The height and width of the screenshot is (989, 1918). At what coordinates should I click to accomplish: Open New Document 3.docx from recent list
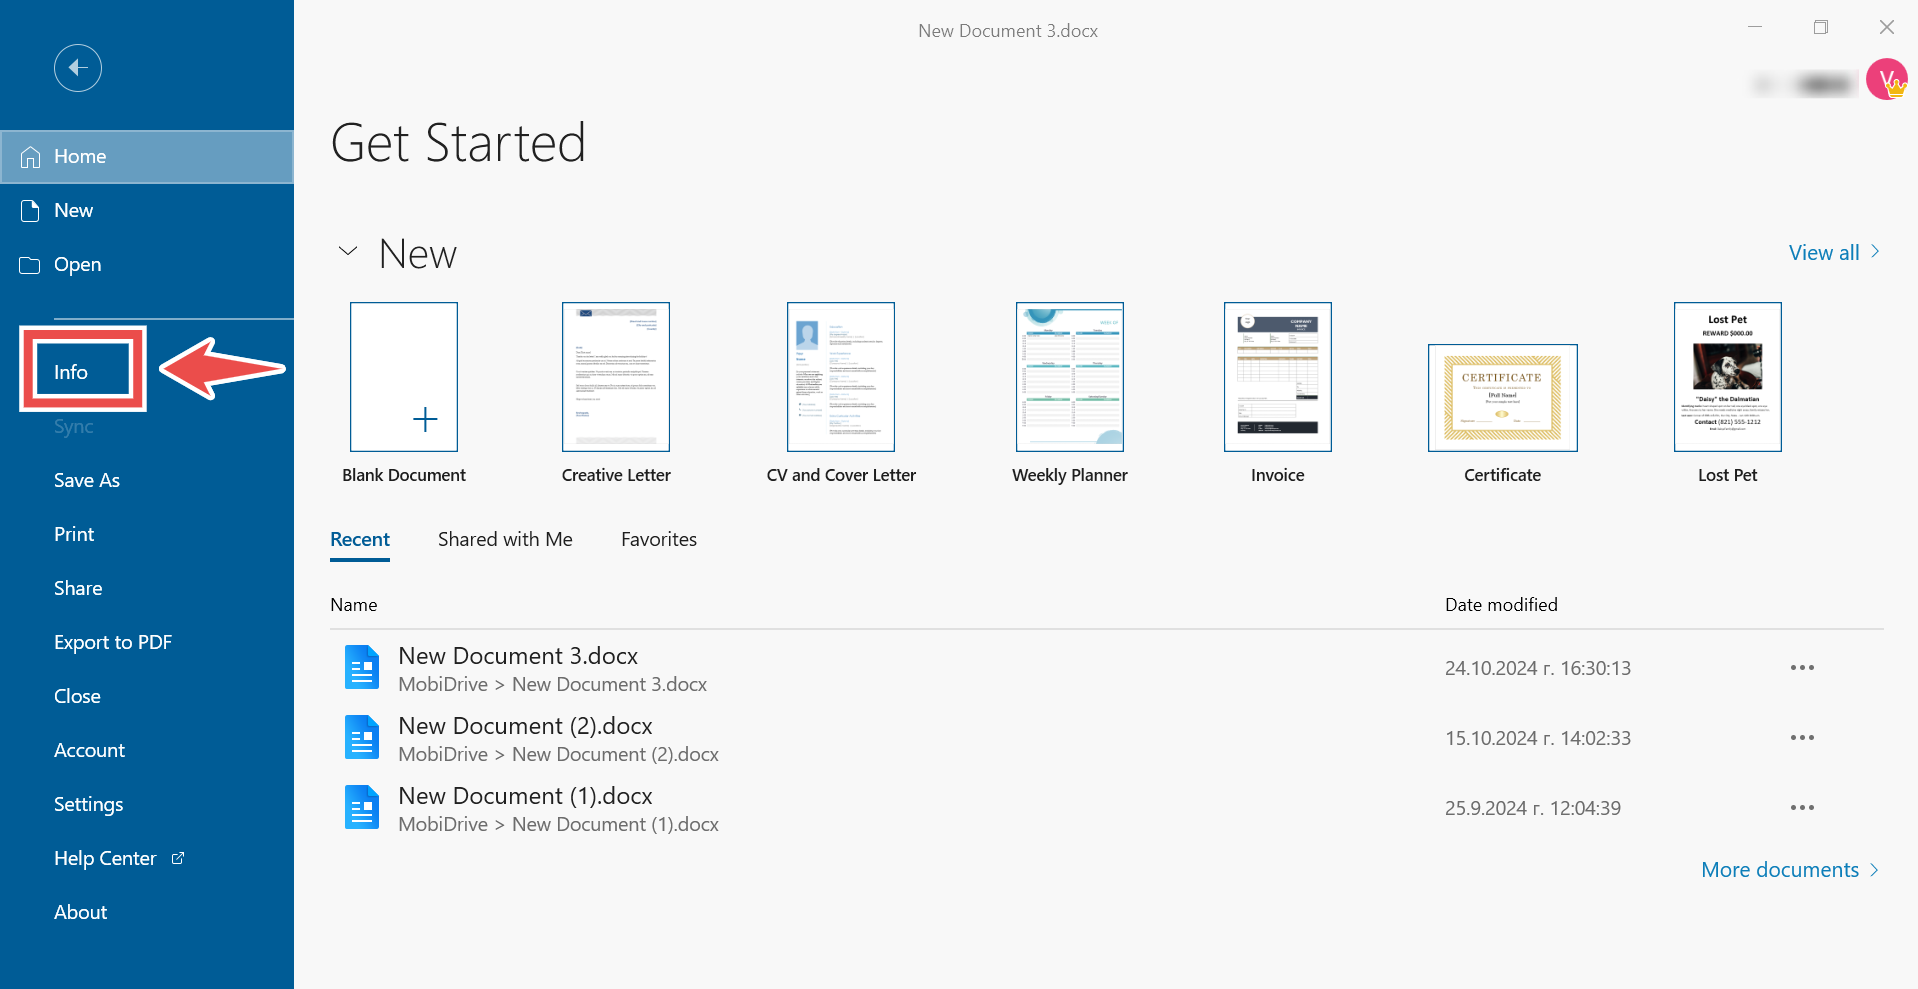[518, 656]
